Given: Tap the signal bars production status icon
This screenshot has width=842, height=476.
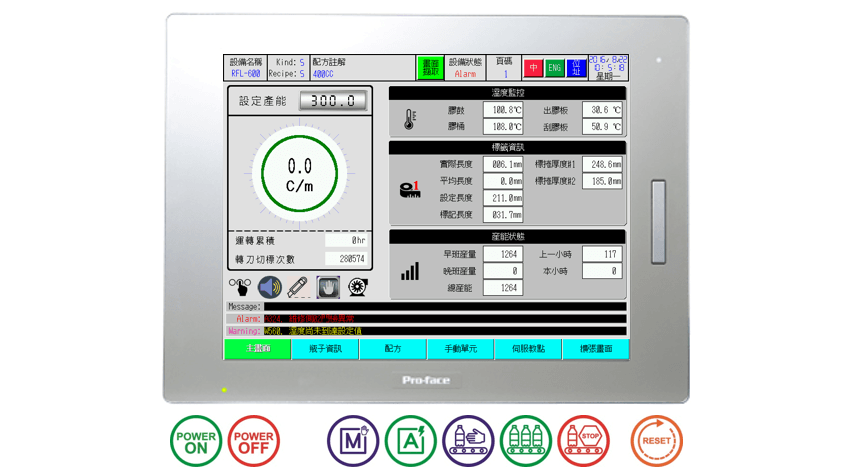Looking at the screenshot, I should pos(410,271).
